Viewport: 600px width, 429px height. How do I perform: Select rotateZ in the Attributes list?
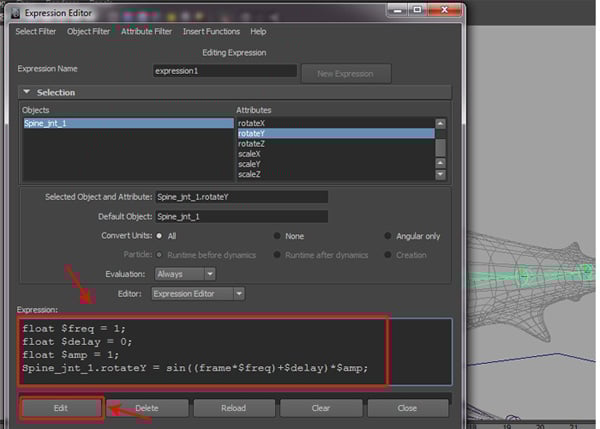[336, 144]
